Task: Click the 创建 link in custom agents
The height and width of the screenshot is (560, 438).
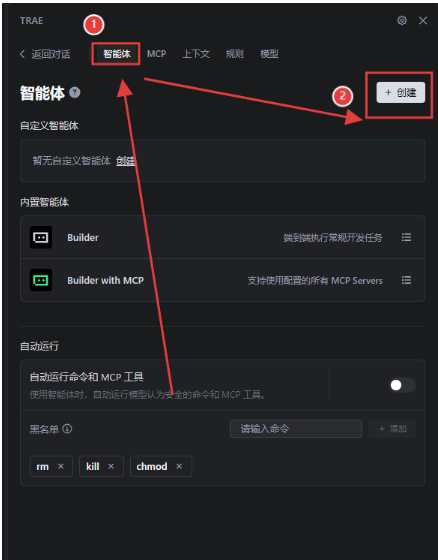Action: coord(125,161)
